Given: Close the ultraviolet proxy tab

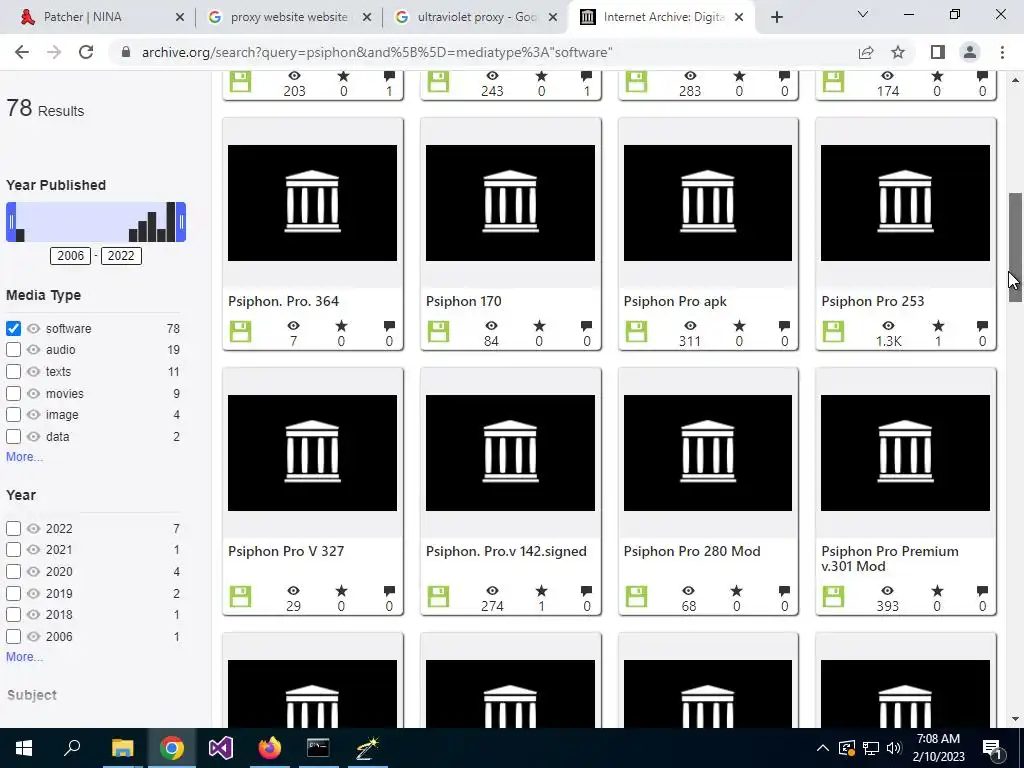Looking at the screenshot, I should pyautogui.click(x=553, y=18).
